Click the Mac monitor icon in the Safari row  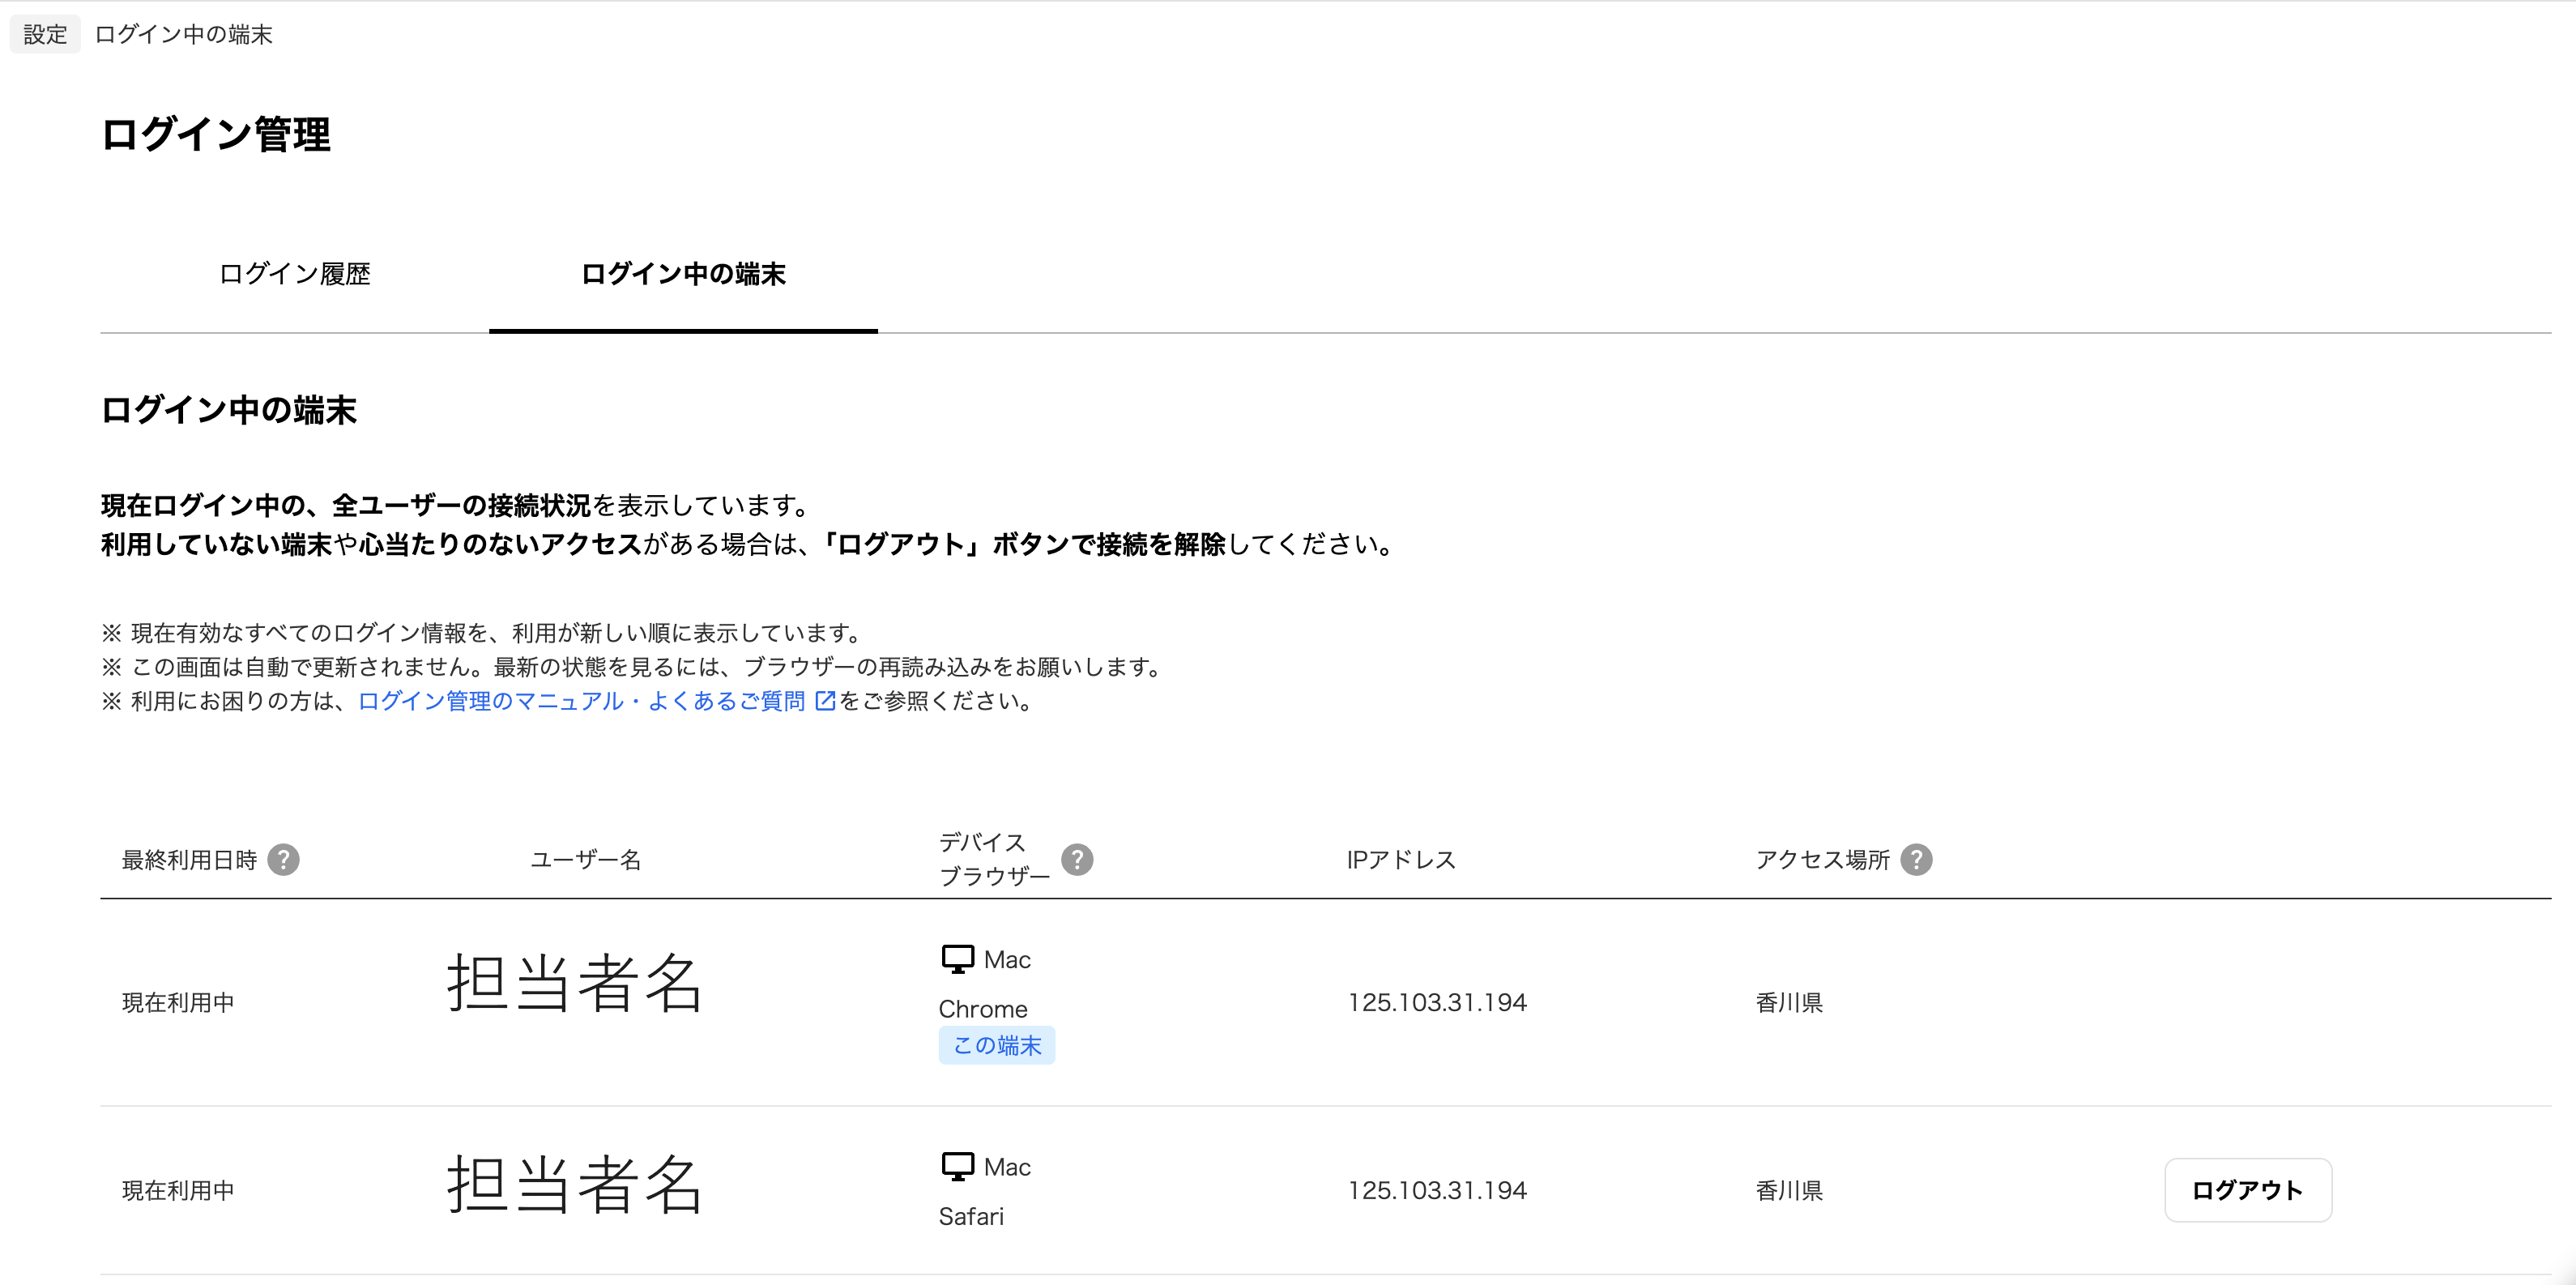click(x=957, y=1165)
